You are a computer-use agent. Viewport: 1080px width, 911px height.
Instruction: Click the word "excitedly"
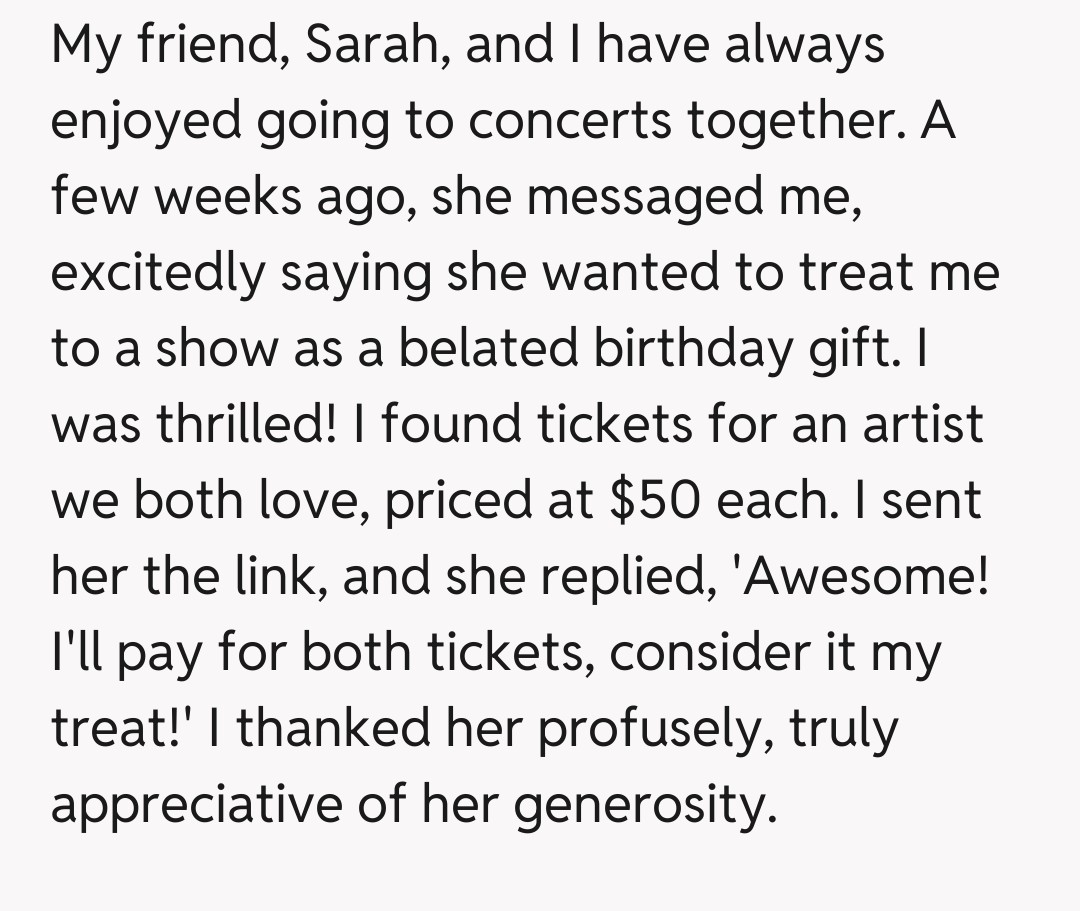[157, 275]
